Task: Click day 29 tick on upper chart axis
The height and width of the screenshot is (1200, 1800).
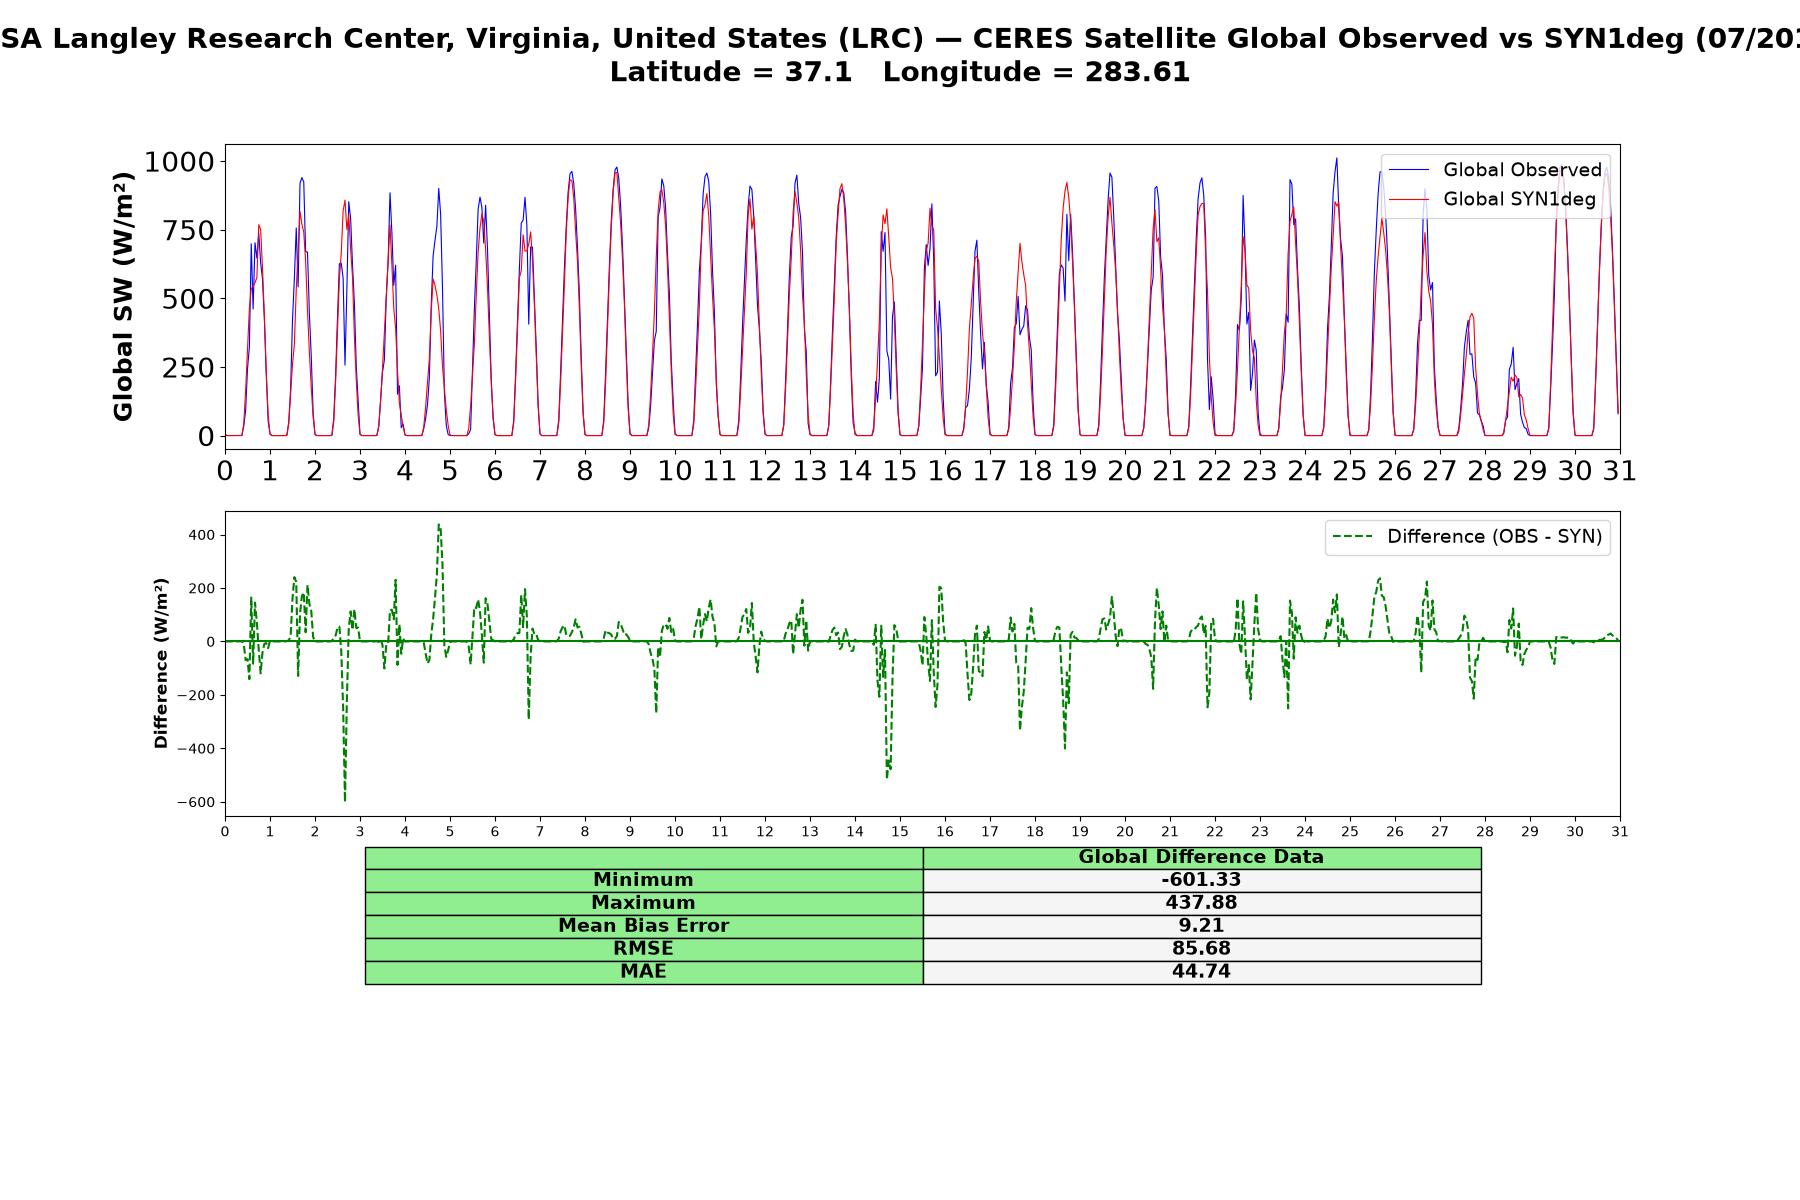Action: tap(1529, 471)
